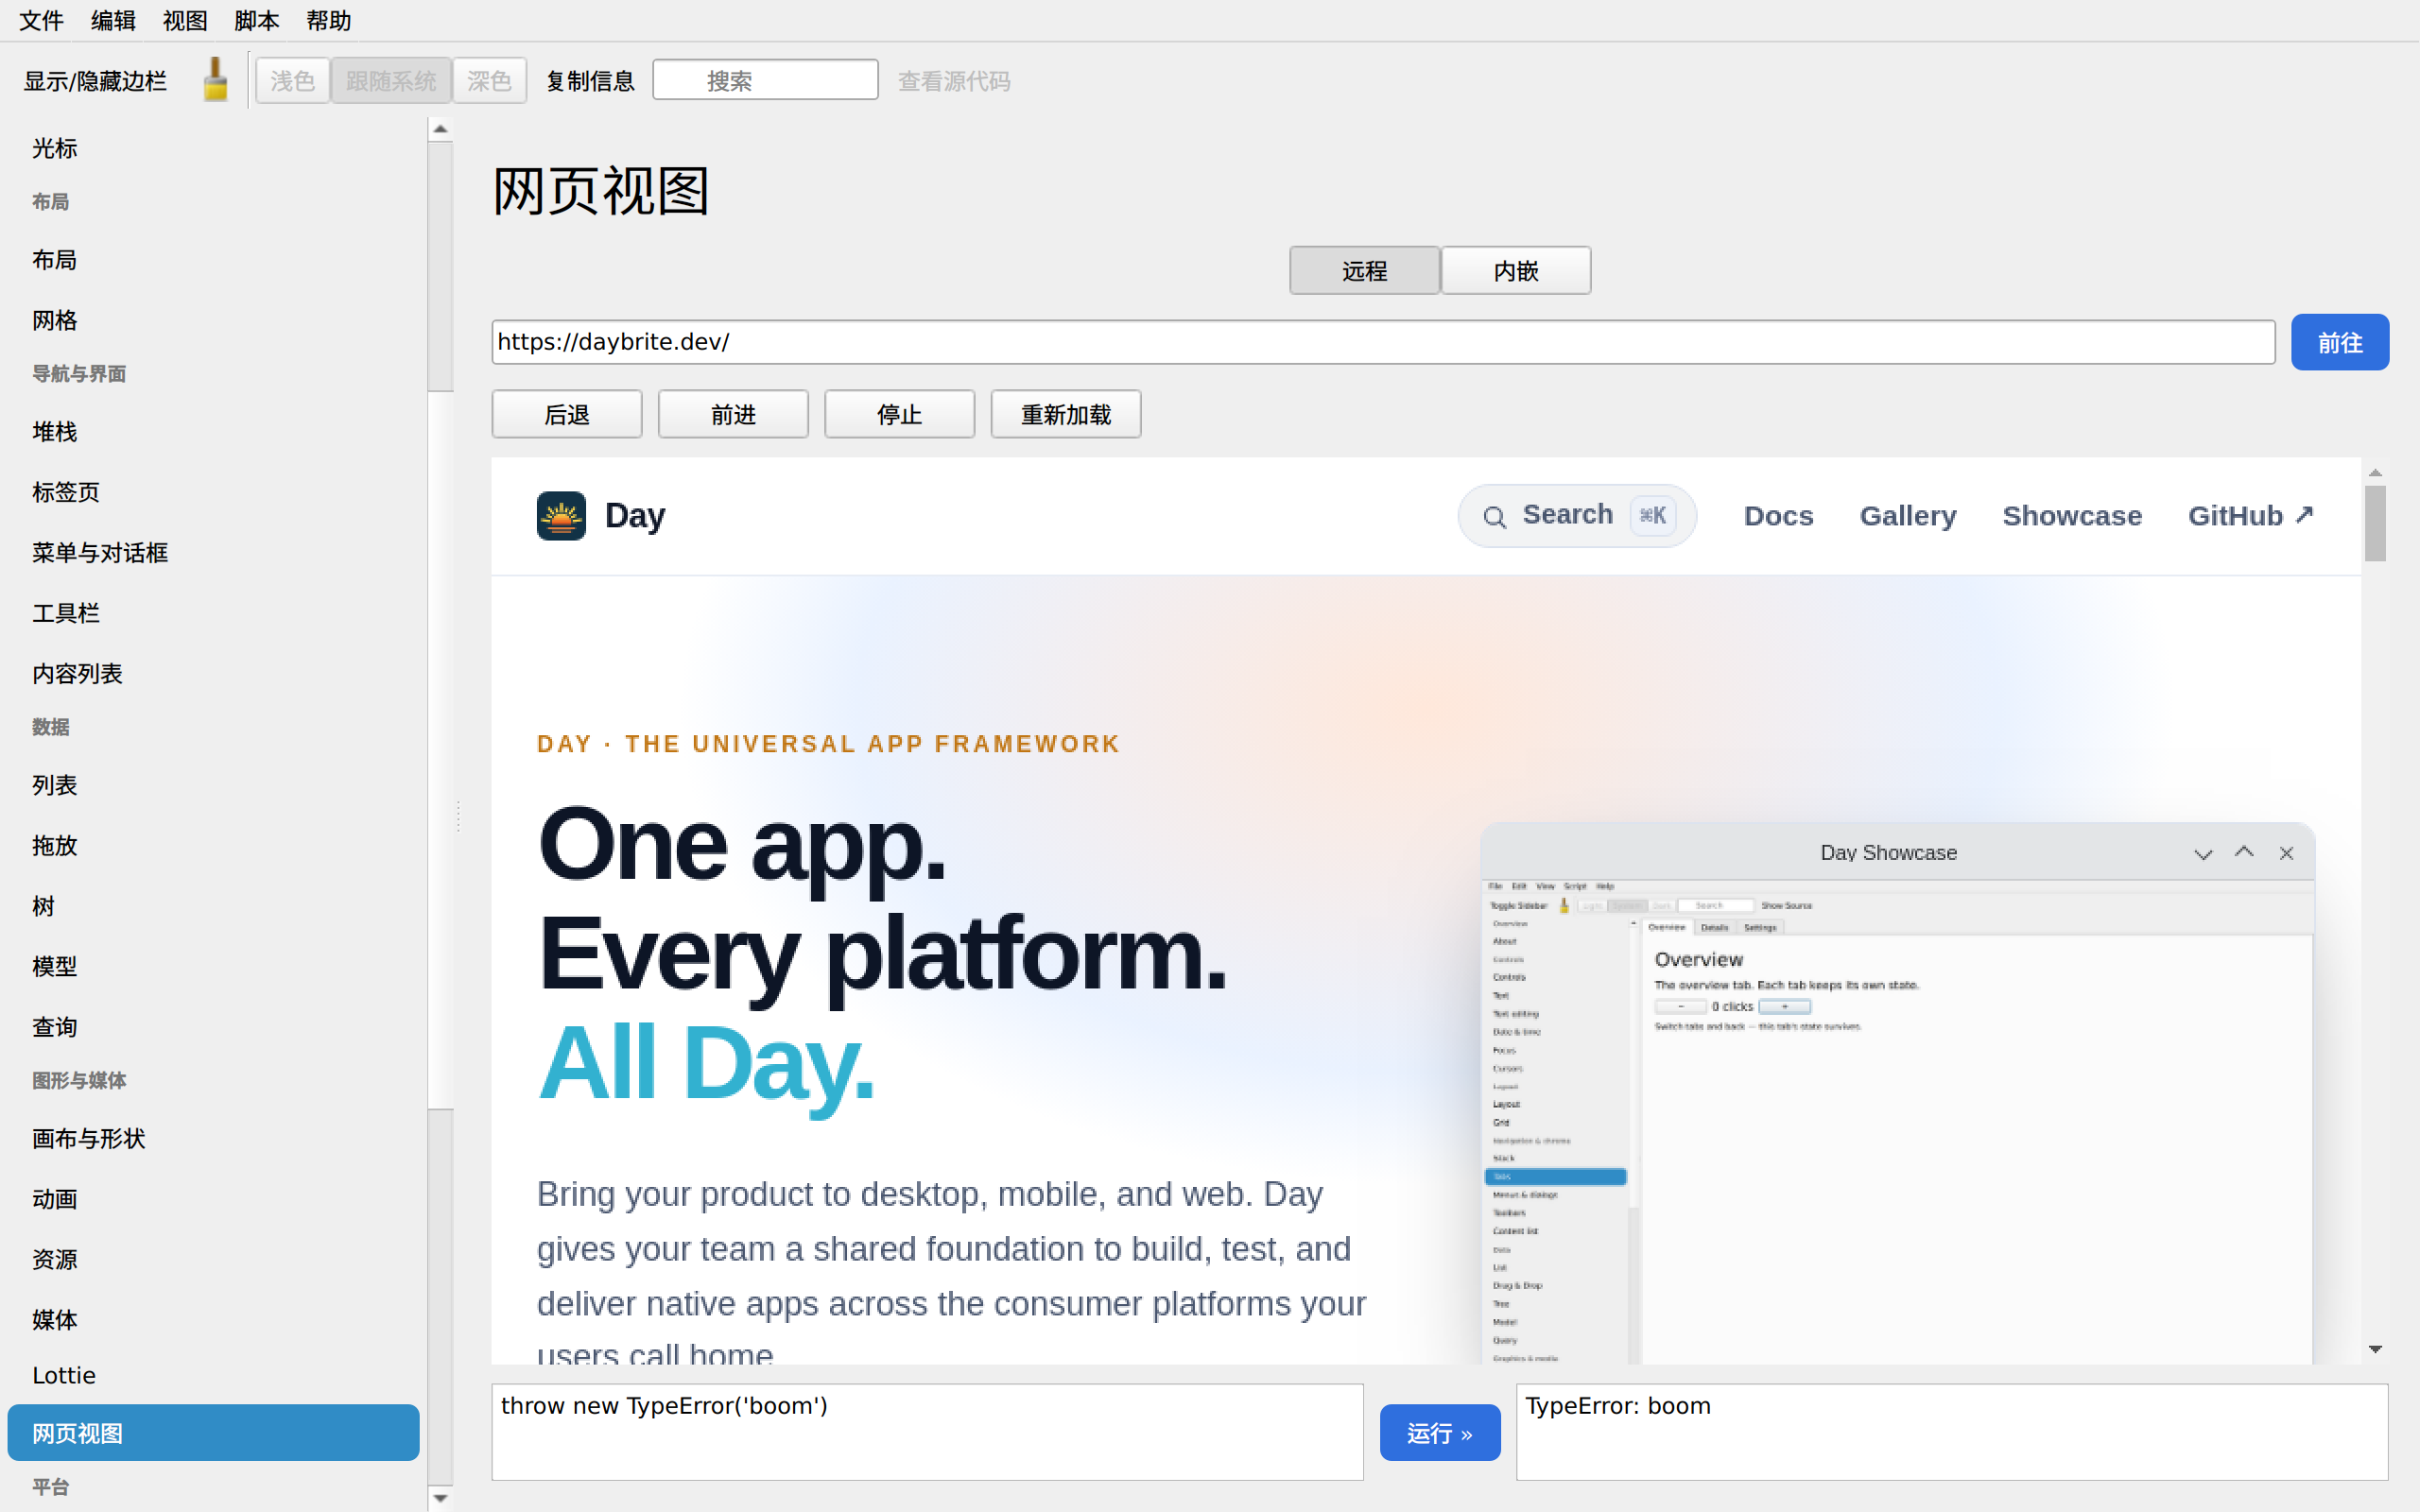Click the Day brand name link
Viewport: 2420px width, 1512px height.
pos(635,516)
